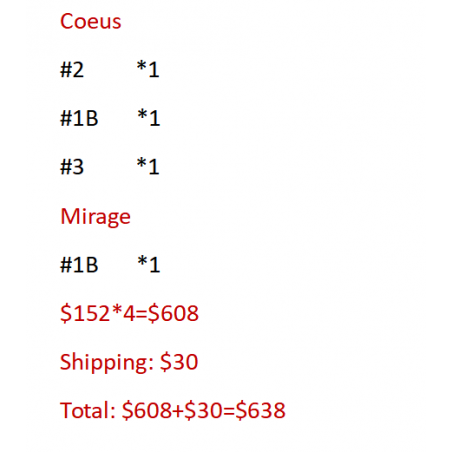The height and width of the screenshot is (452, 452).
Task: Click the *1 quantity beside #2
Action: coord(148,69)
